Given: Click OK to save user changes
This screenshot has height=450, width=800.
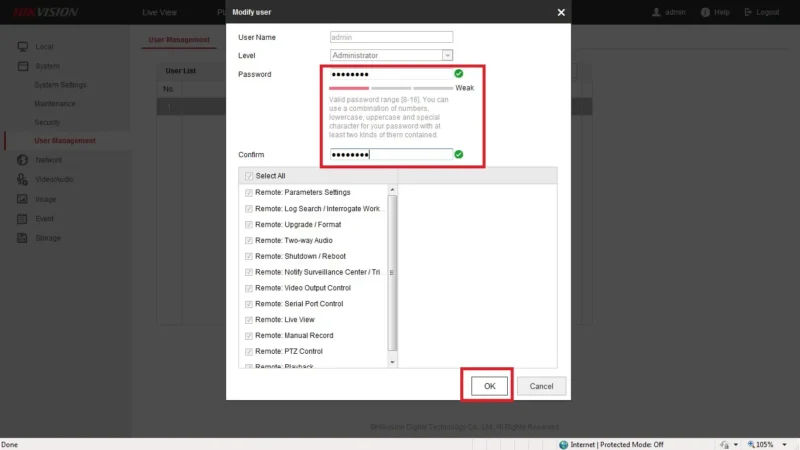Looking at the screenshot, I should click(x=489, y=386).
